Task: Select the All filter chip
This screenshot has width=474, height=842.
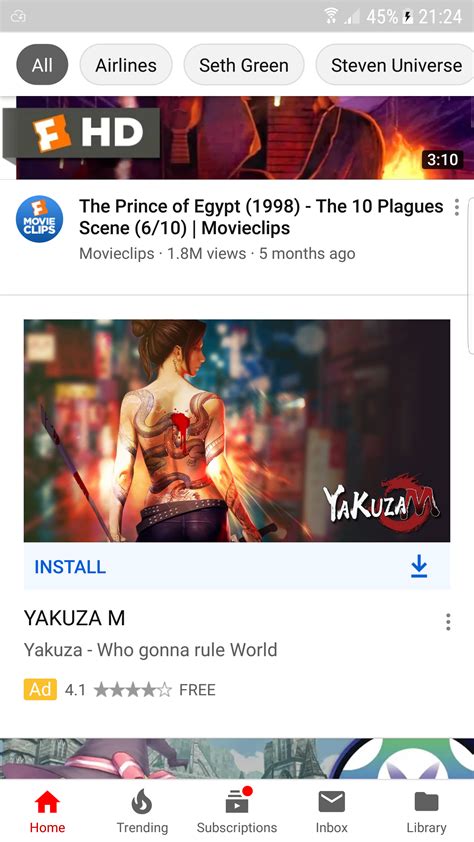Action: coord(42,65)
